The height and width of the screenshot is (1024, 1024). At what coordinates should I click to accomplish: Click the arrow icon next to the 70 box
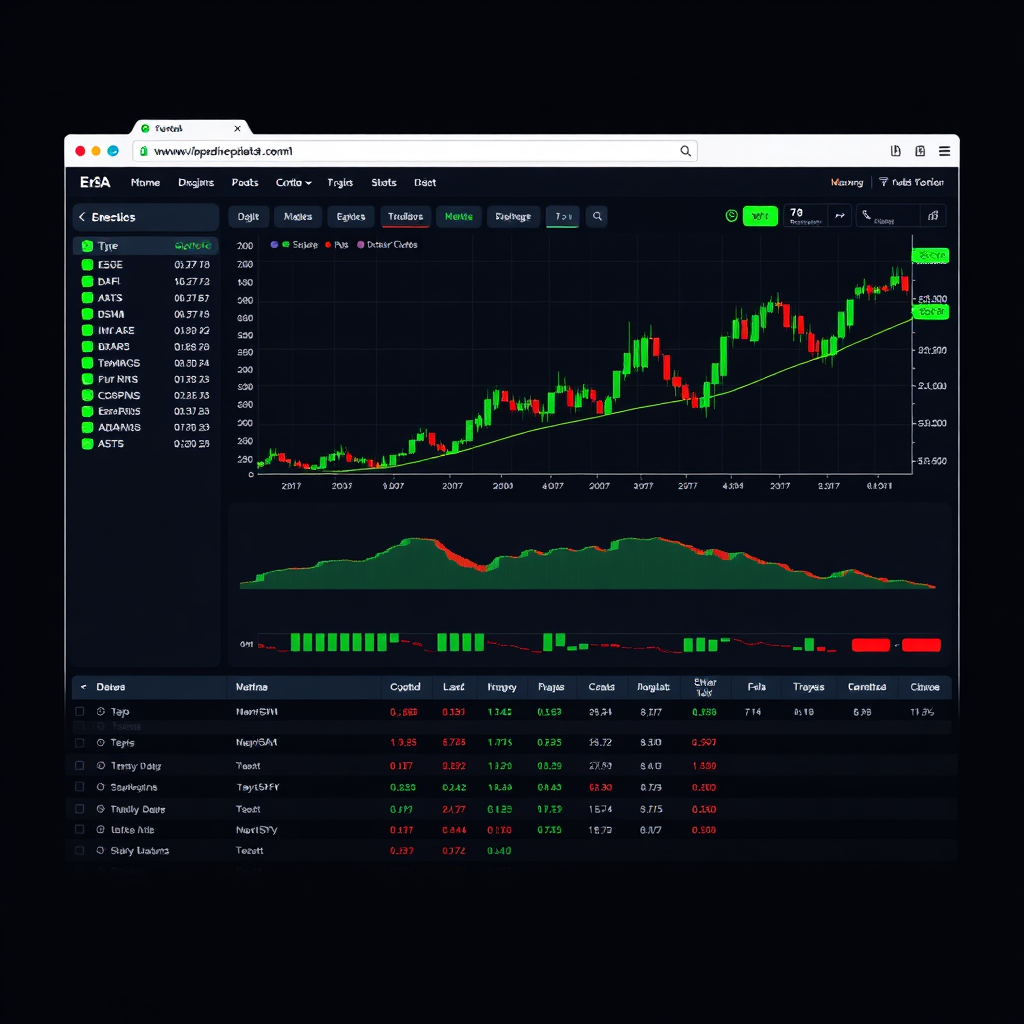click(x=841, y=215)
